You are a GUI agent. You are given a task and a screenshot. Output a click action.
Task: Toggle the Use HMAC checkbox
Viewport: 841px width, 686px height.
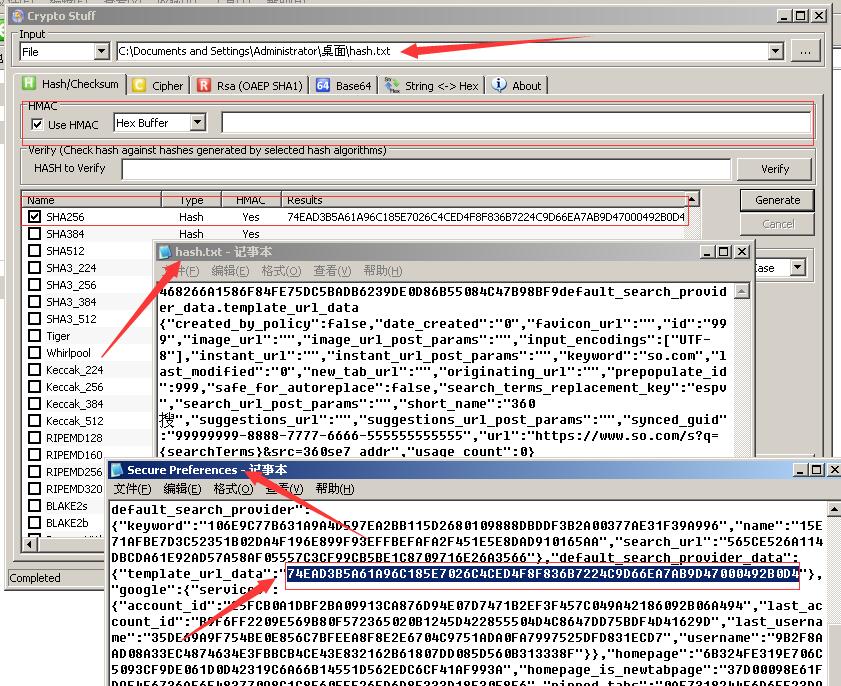37,124
